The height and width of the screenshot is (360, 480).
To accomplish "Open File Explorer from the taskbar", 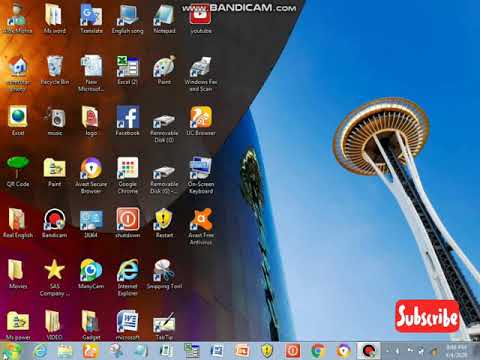I will [x=65, y=351].
